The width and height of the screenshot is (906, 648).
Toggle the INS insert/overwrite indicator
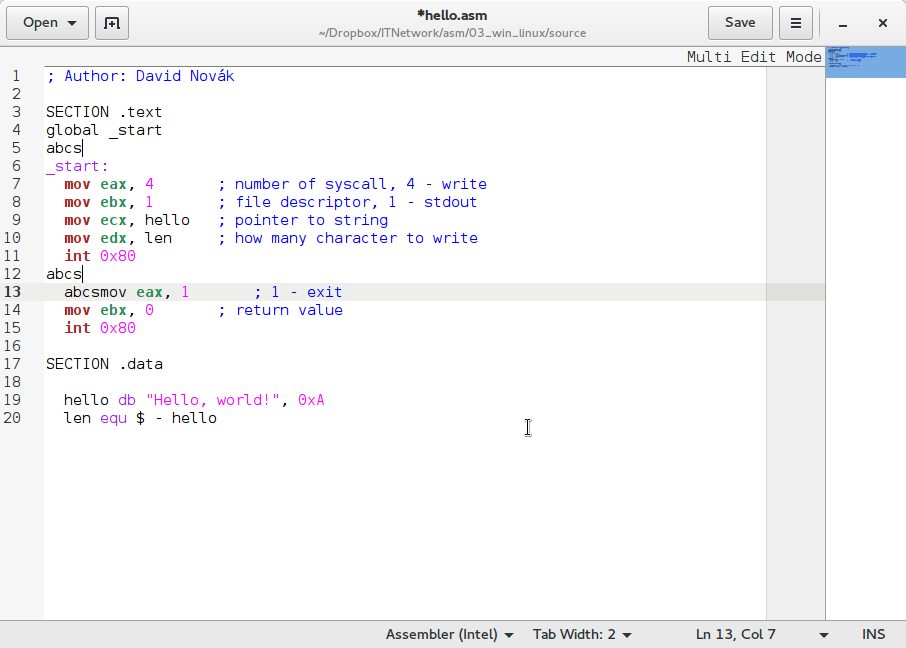click(x=873, y=634)
